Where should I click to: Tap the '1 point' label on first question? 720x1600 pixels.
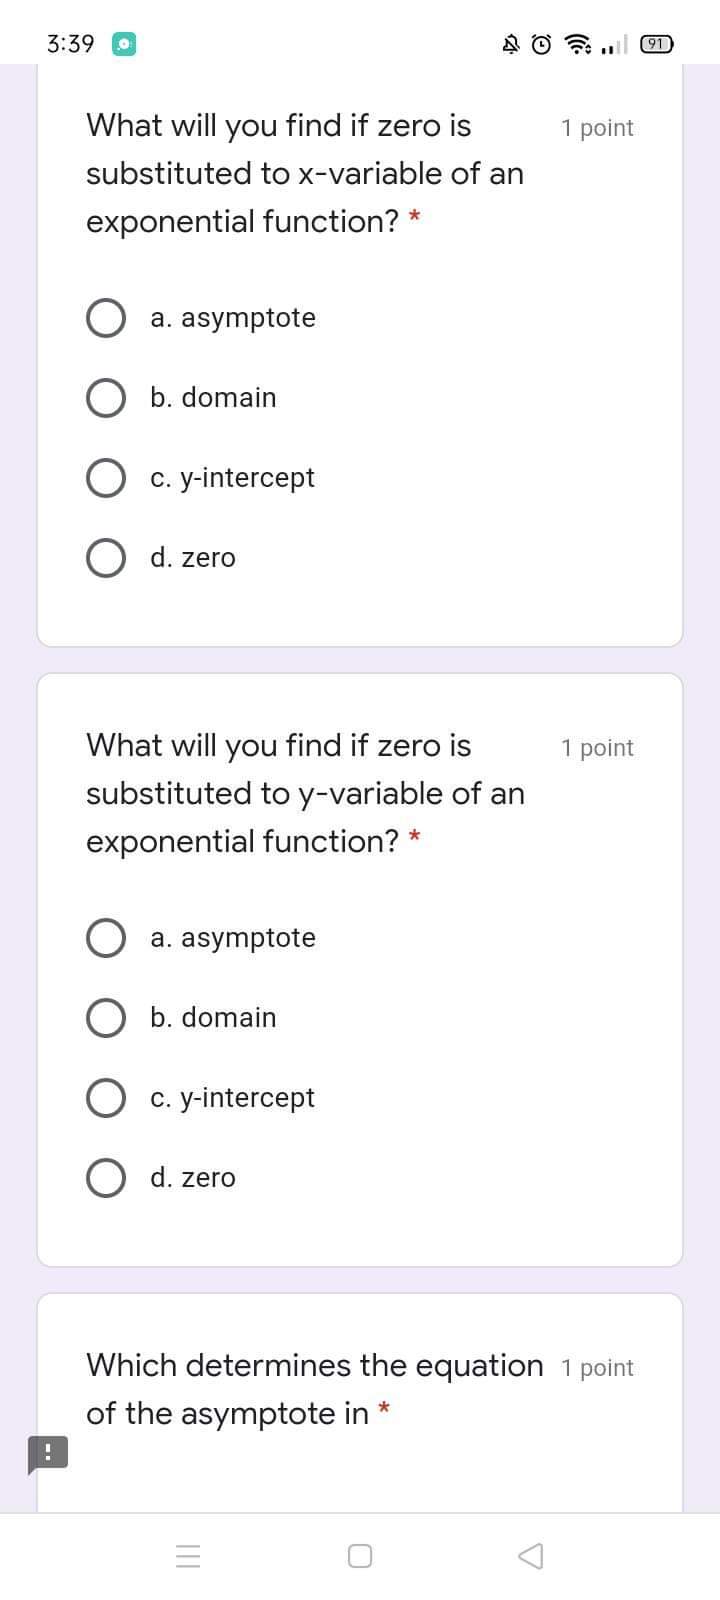[597, 127]
